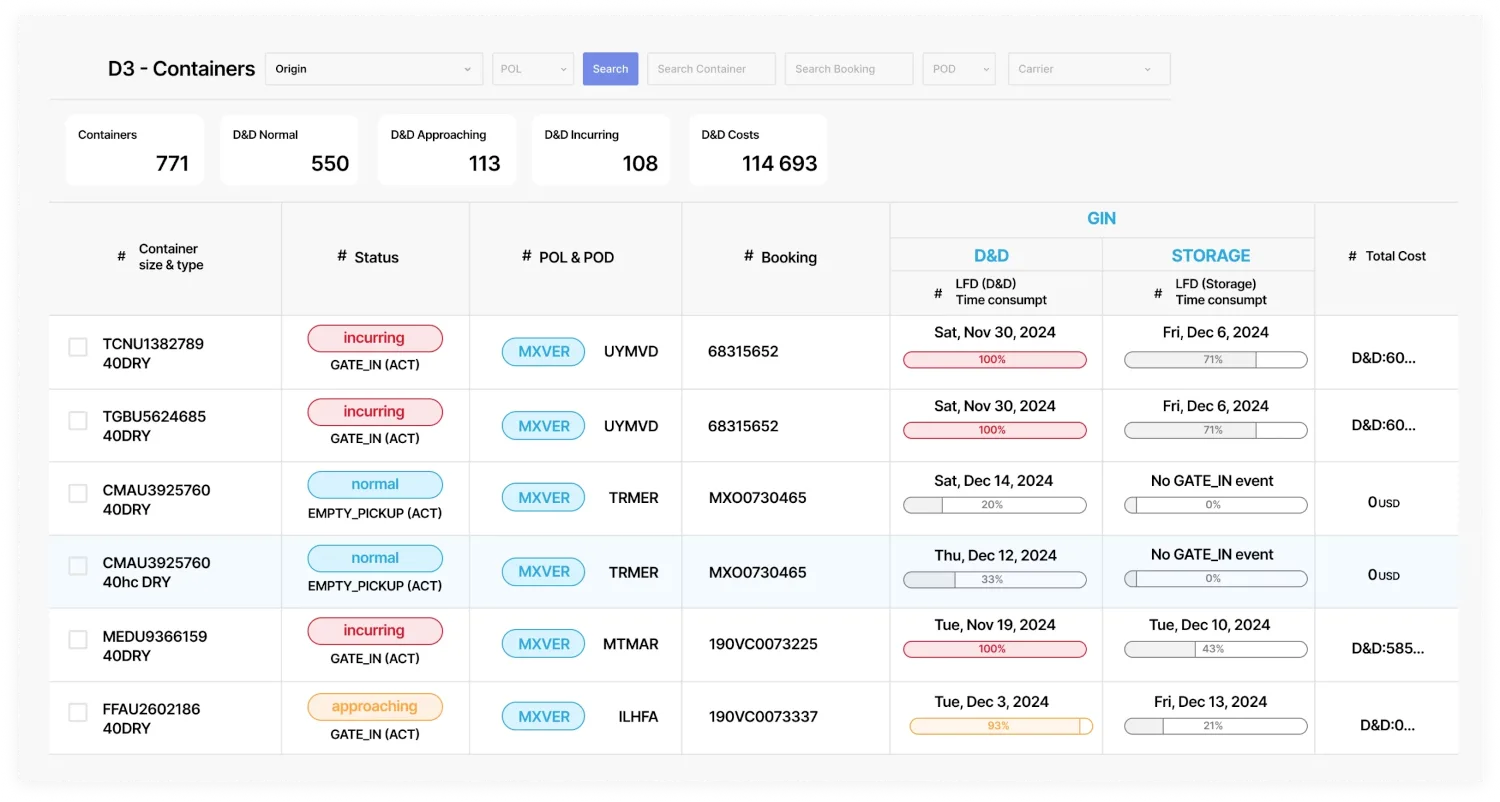
Task: Focus the Search Container field
Action: pos(711,69)
